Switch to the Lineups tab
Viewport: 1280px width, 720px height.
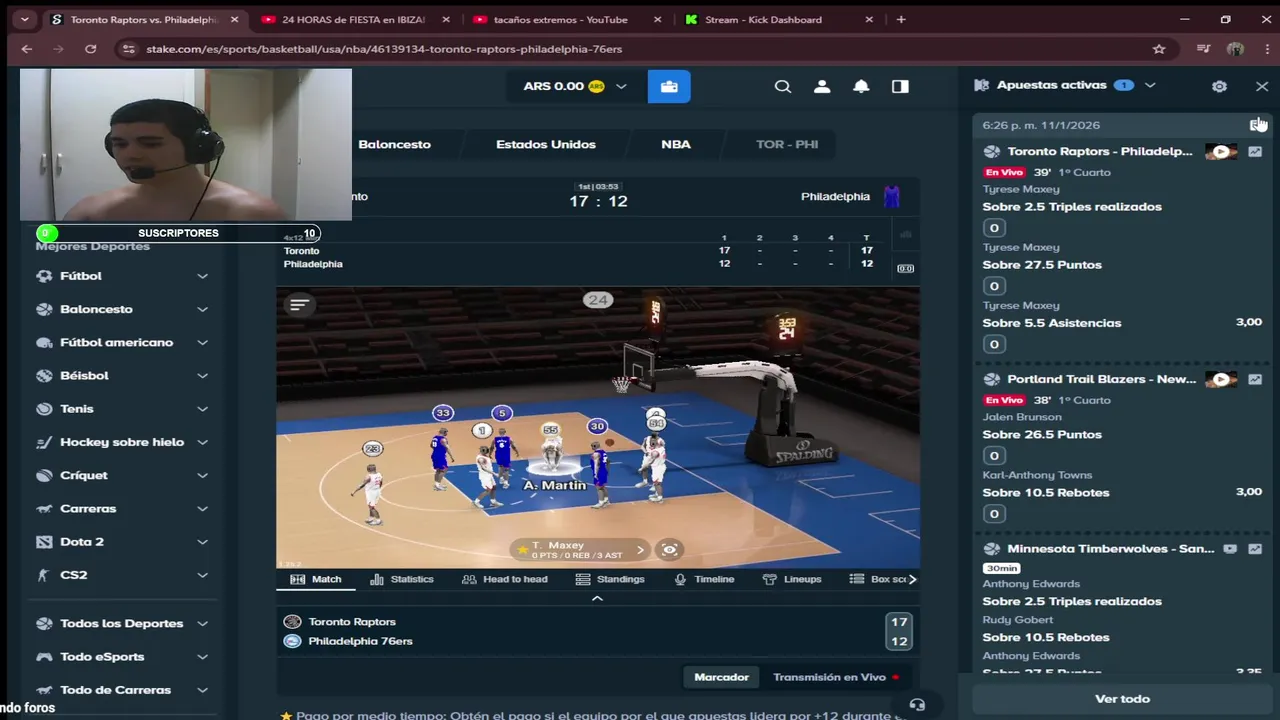click(792, 579)
